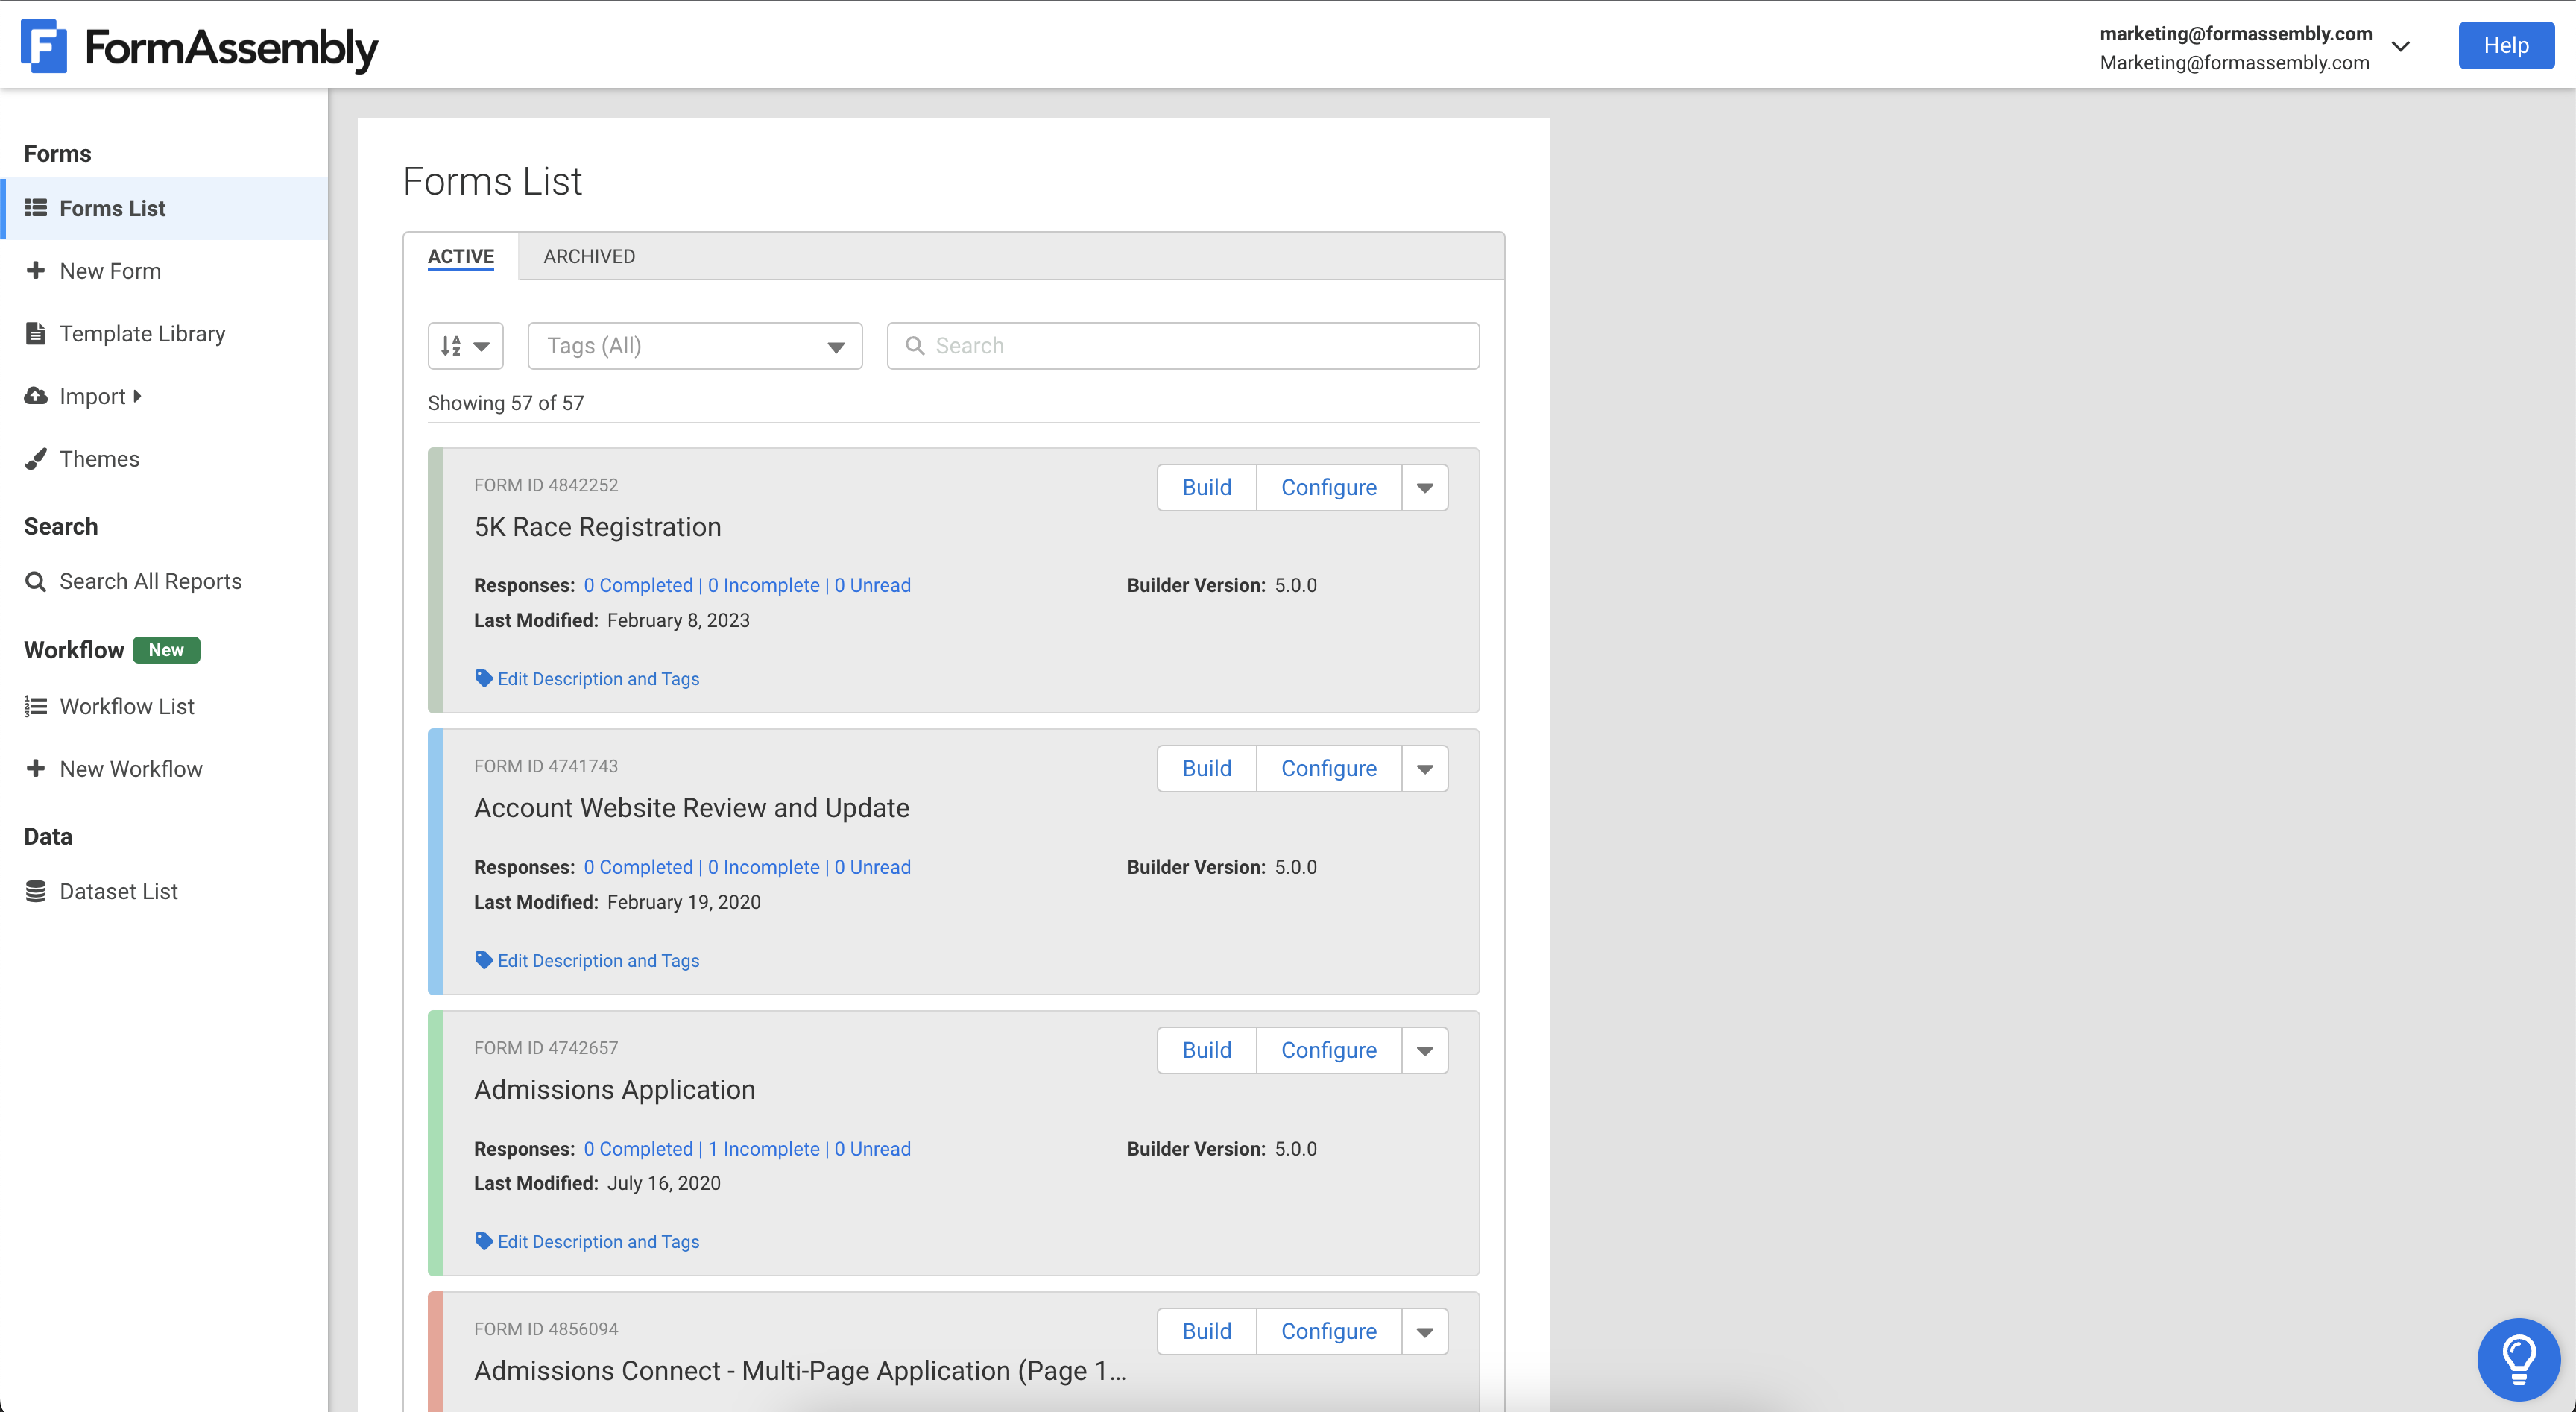This screenshot has height=1412, width=2576.
Task: Click the Themes paintbrush icon
Action: (36, 459)
